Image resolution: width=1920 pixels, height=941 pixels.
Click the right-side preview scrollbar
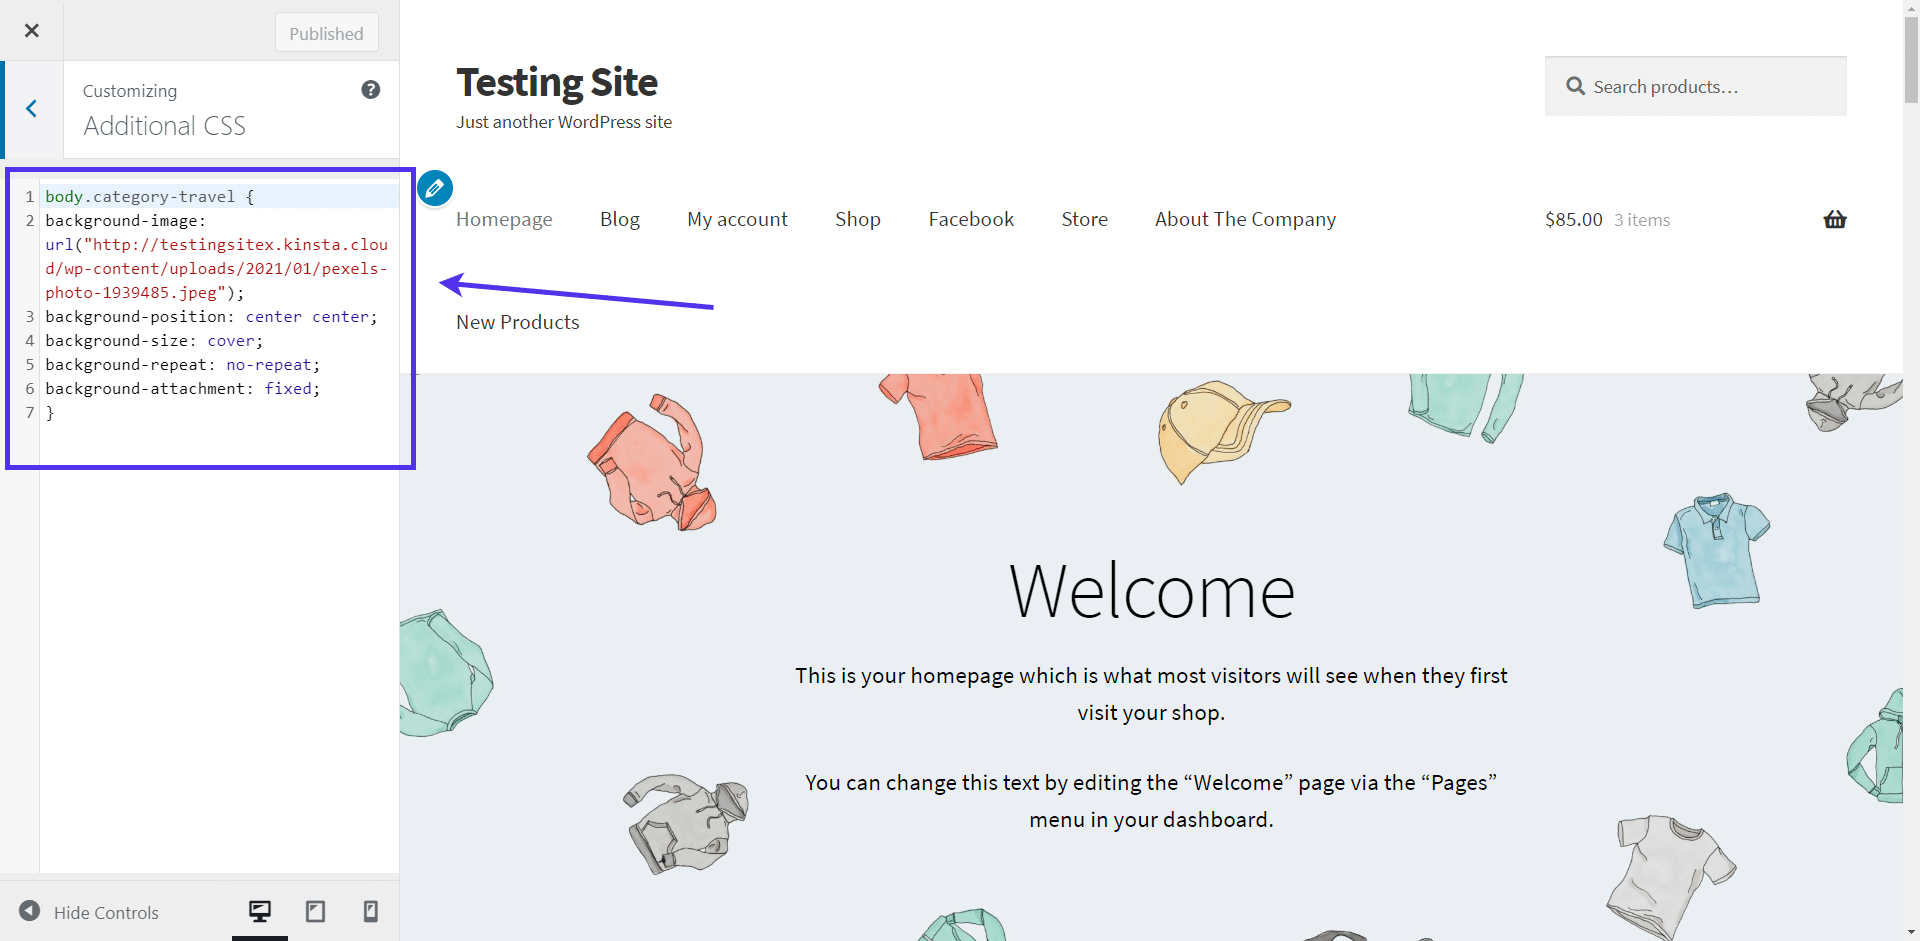click(x=1910, y=60)
